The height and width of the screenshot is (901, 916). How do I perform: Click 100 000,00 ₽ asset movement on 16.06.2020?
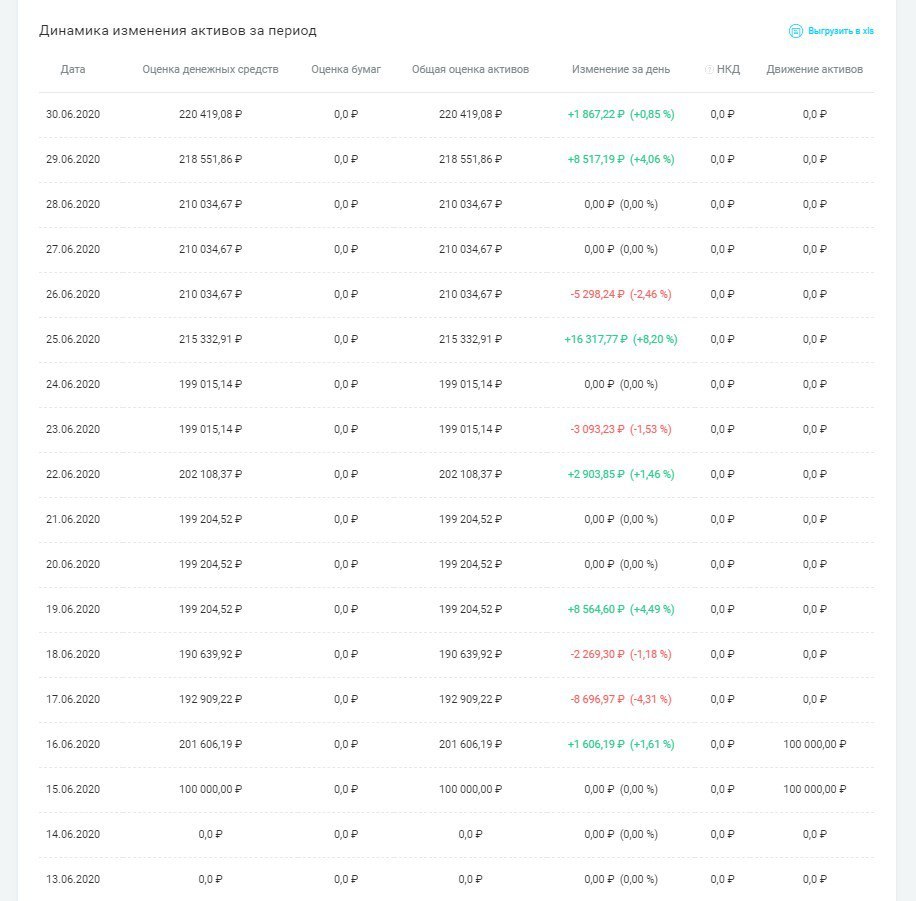pyautogui.click(x=814, y=744)
